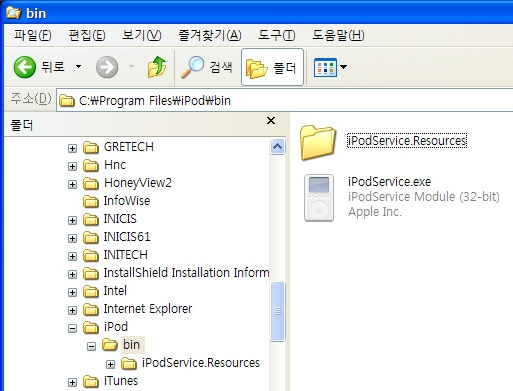Viewport: 513px width, 391px height.
Task: Open the Views mode dropdown button
Action: point(330,67)
